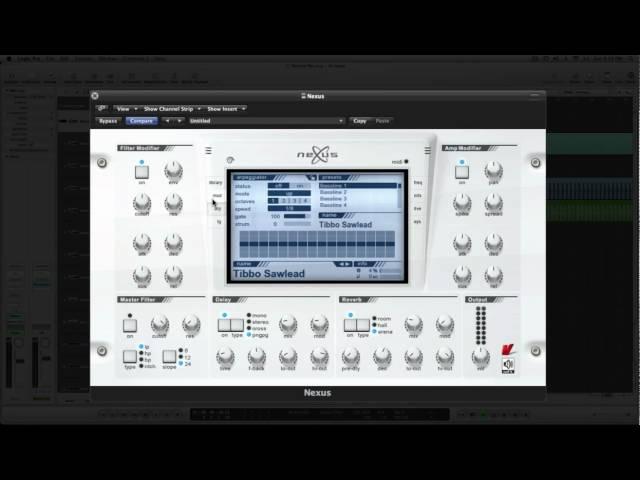The image size is (640, 480).
Task: Open the library tab
Action: (x=216, y=182)
